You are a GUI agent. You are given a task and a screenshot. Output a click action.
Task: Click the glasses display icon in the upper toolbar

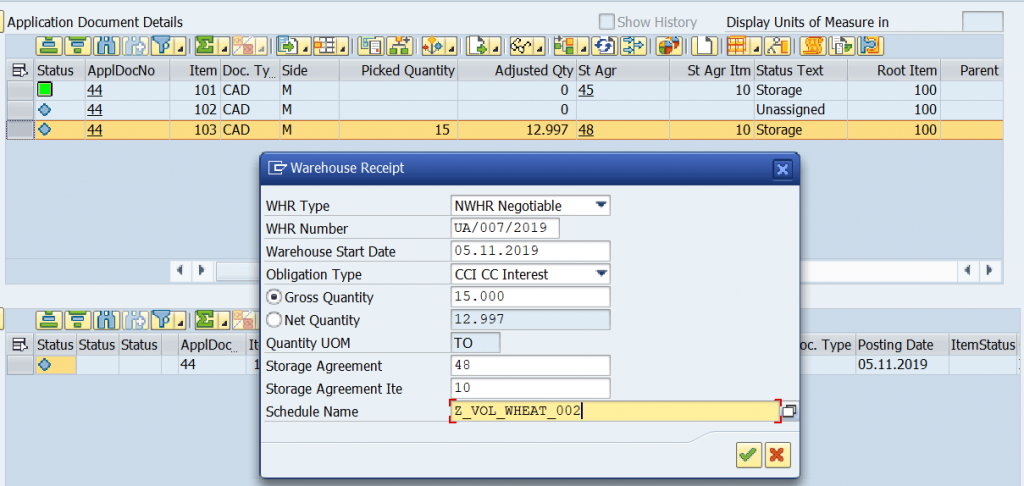point(521,46)
